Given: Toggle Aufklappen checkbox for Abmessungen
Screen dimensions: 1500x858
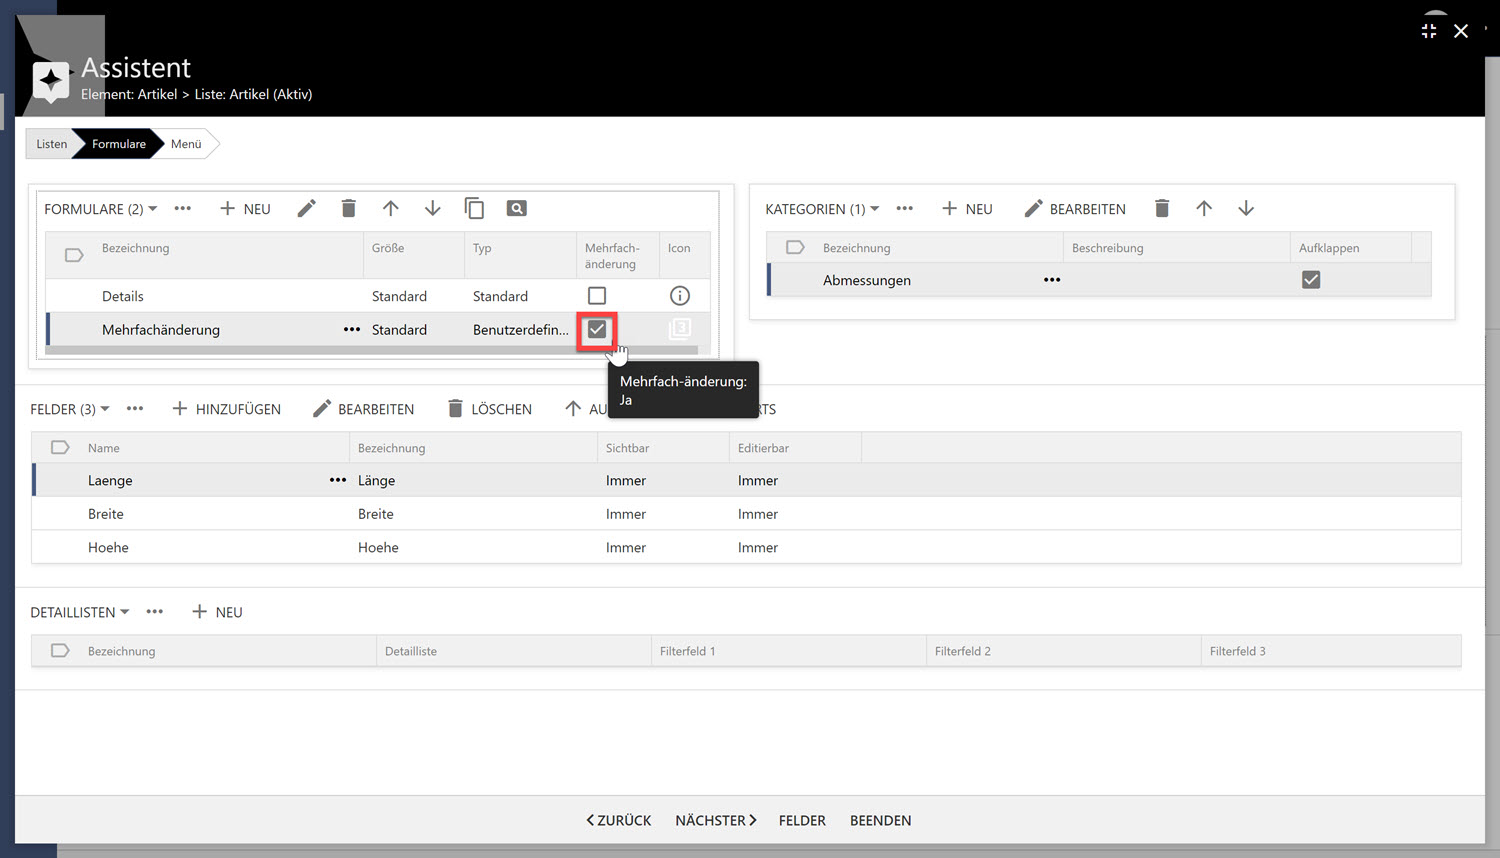Looking at the screenshot, I should (1310, 280).
